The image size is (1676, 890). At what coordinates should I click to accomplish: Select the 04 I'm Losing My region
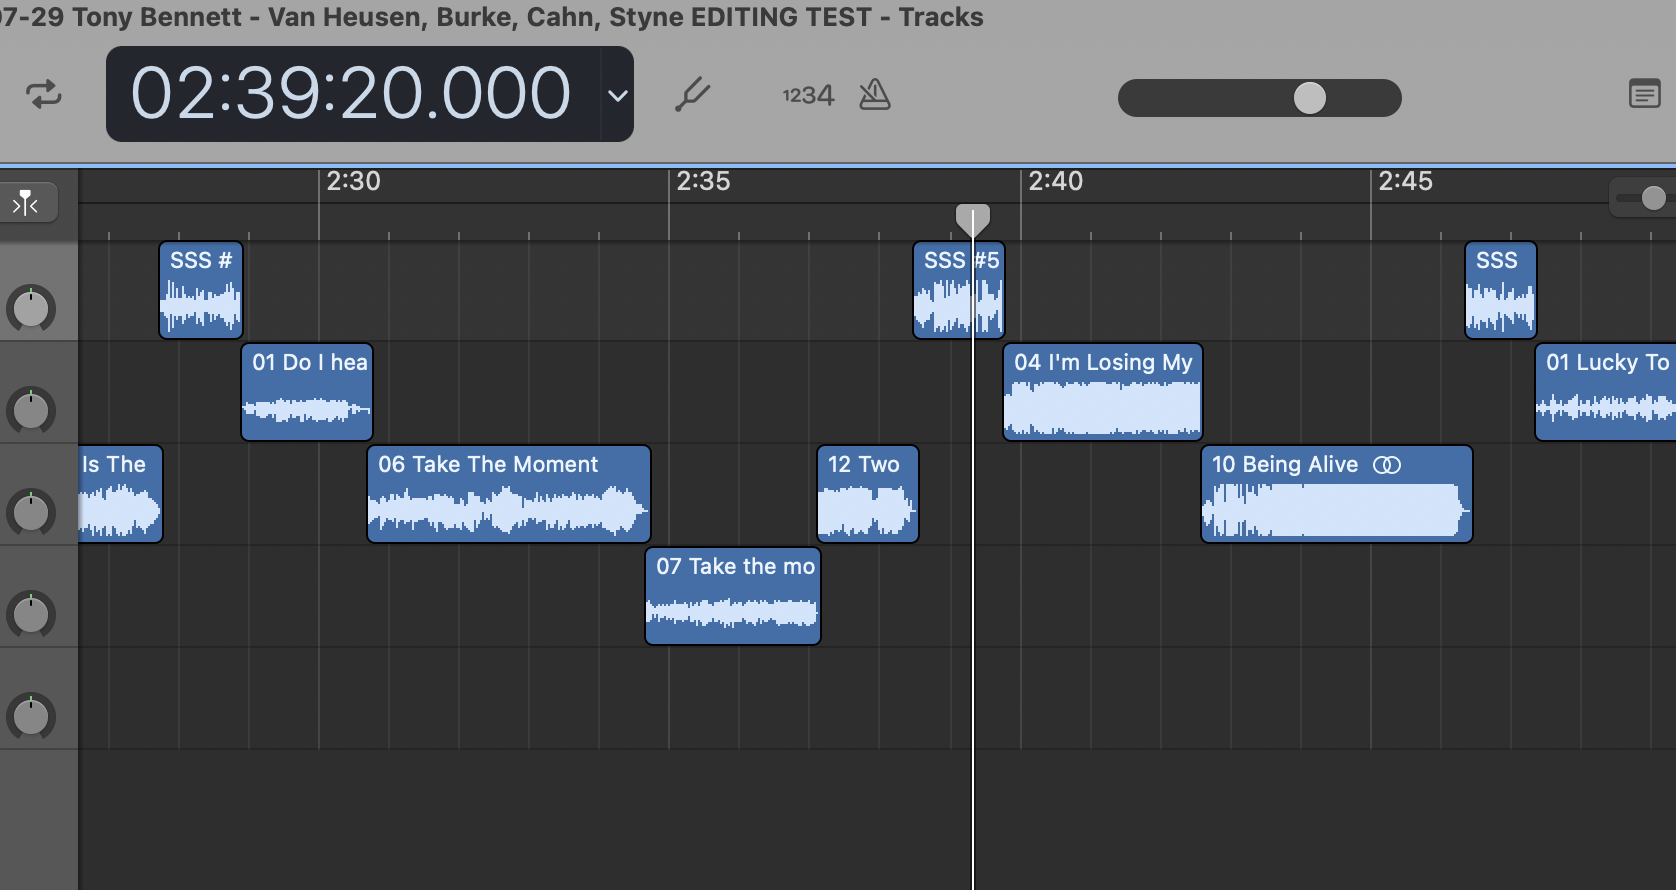[1103, 392]
